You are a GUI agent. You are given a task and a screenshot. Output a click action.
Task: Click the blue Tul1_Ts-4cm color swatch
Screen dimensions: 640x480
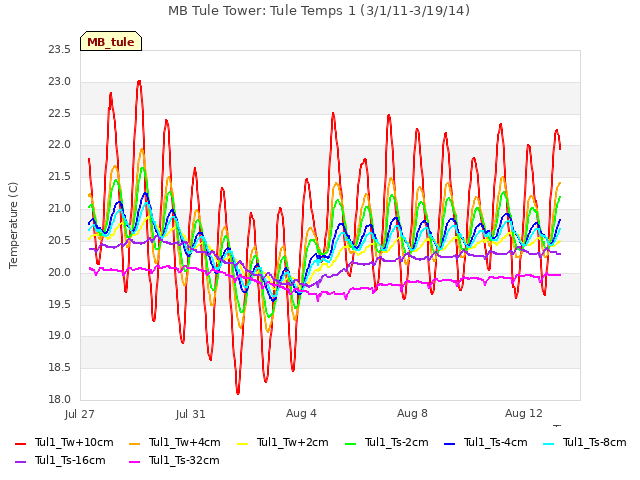tap(450, 444)
